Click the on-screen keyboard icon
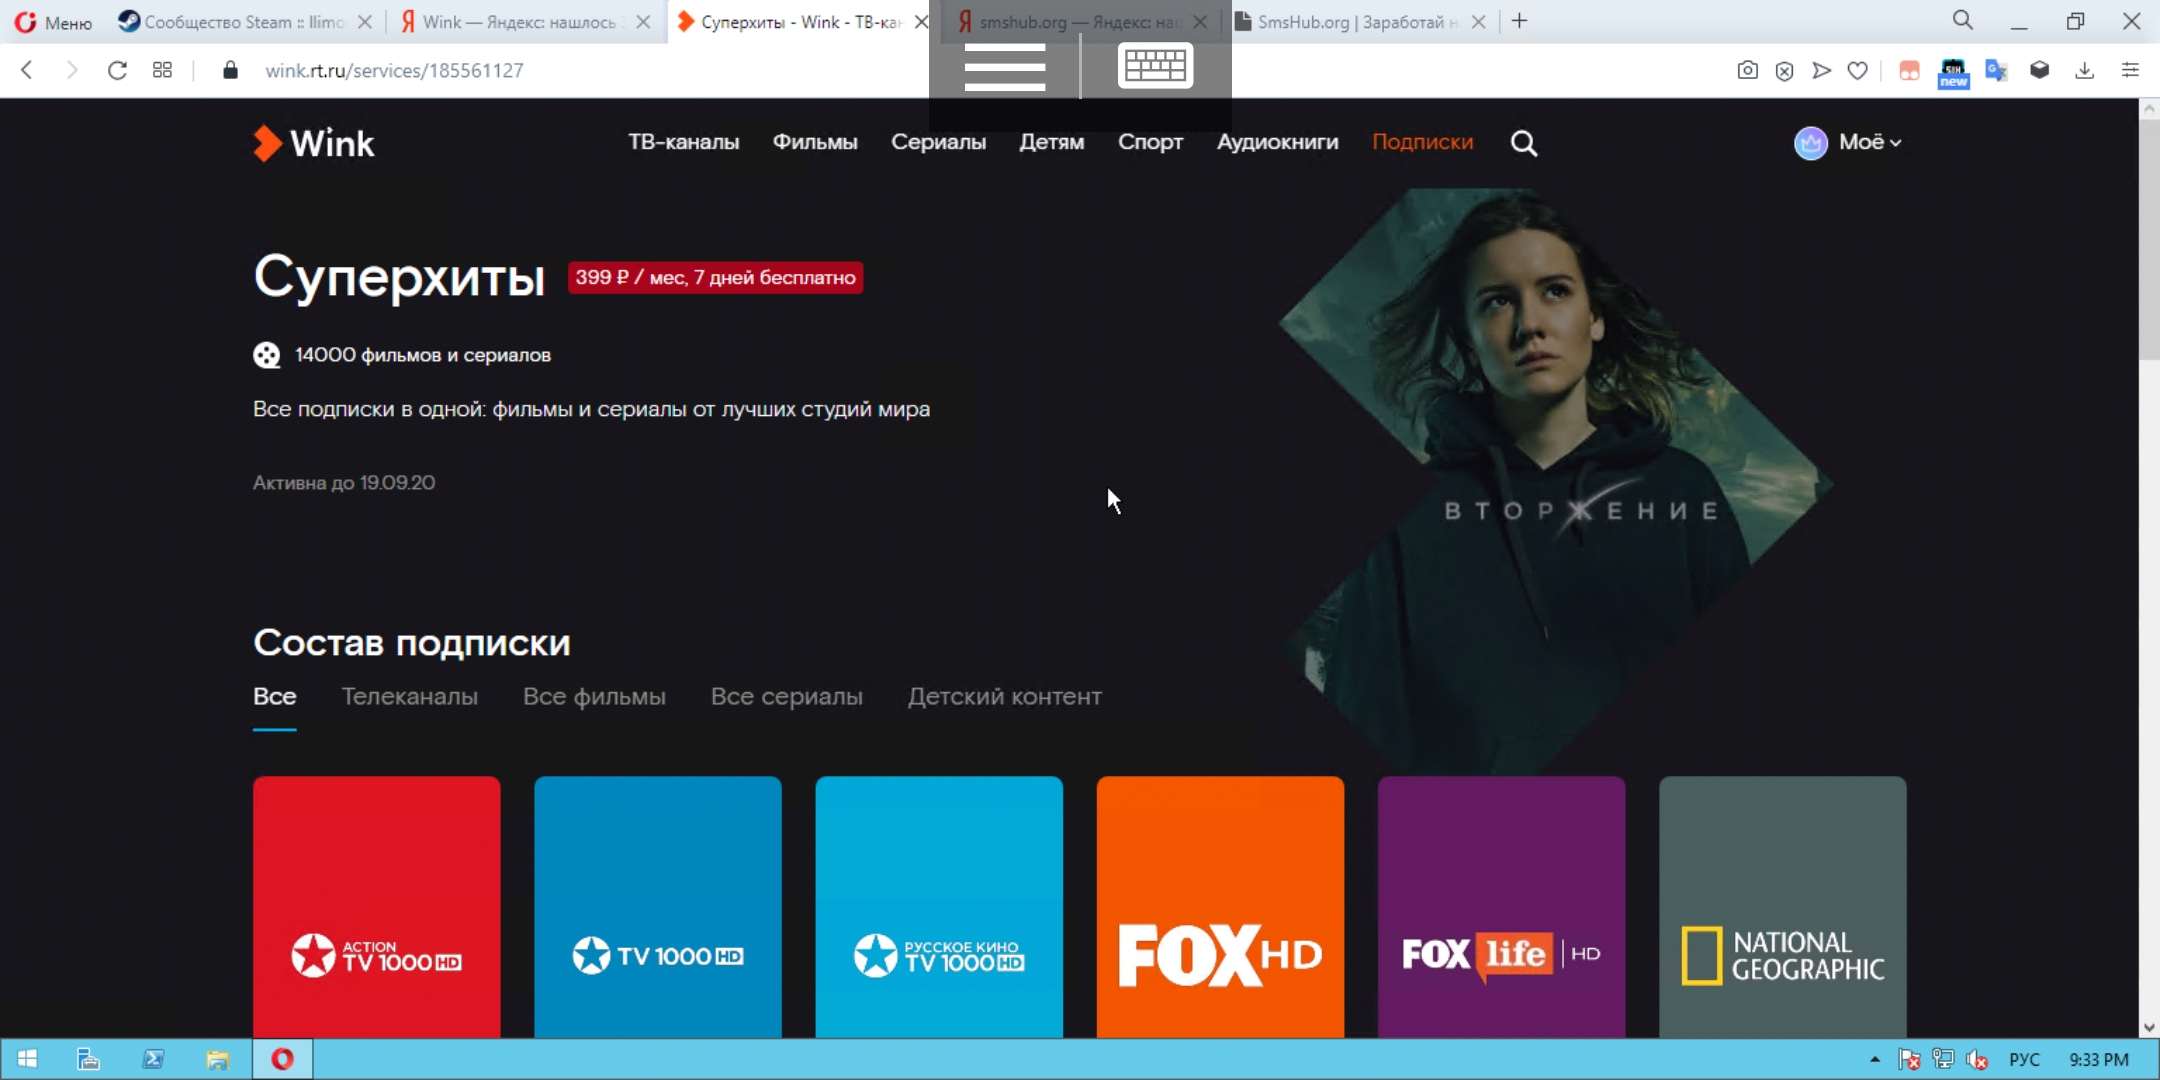 [1155, 65]
